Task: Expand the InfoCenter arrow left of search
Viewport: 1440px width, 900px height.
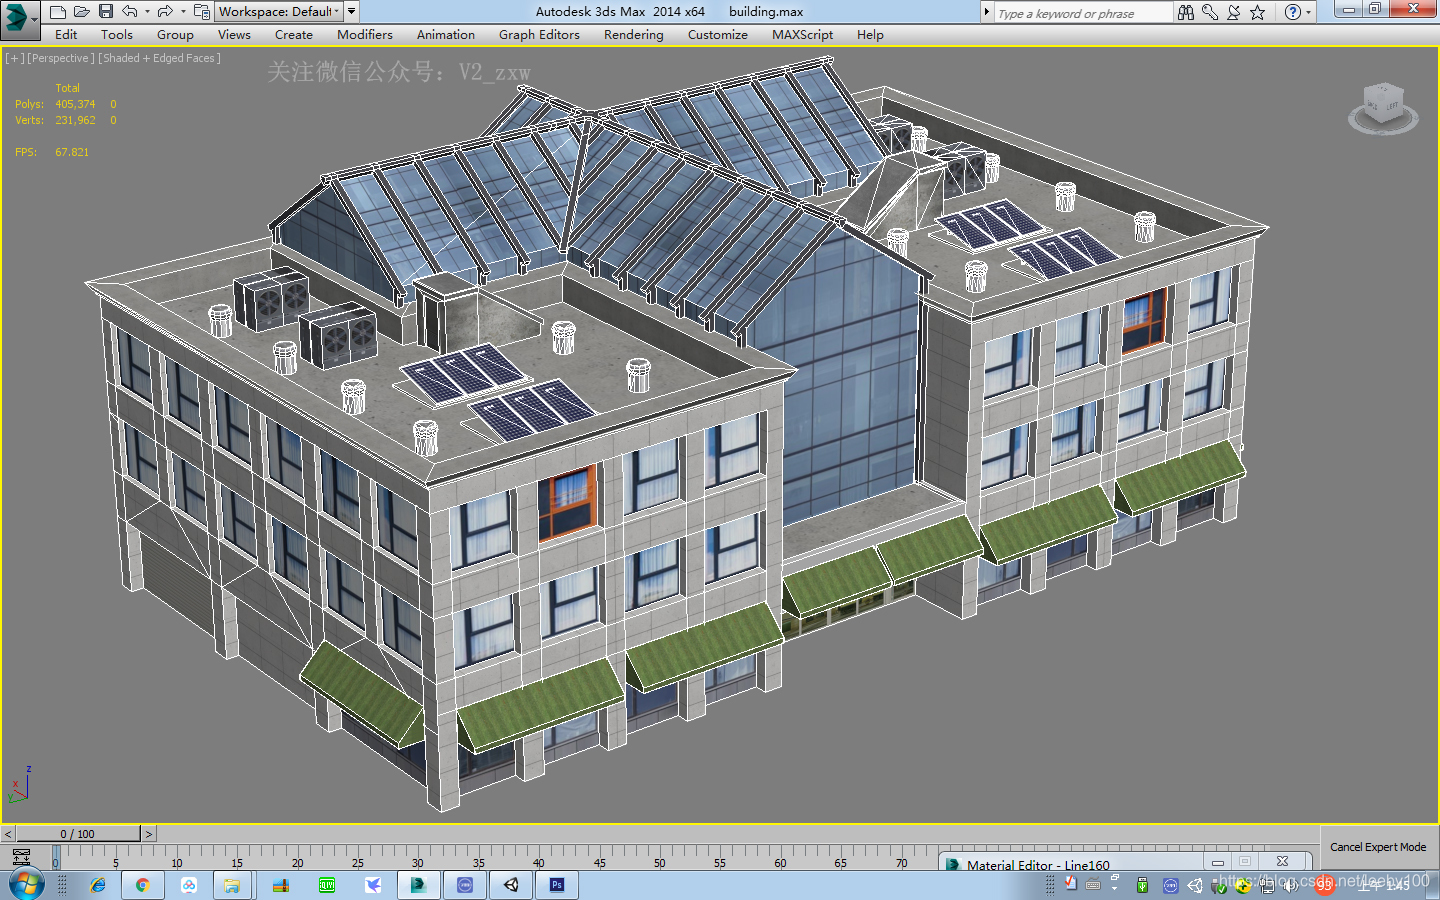Action: pyautogui.click(x=987, y=12)
